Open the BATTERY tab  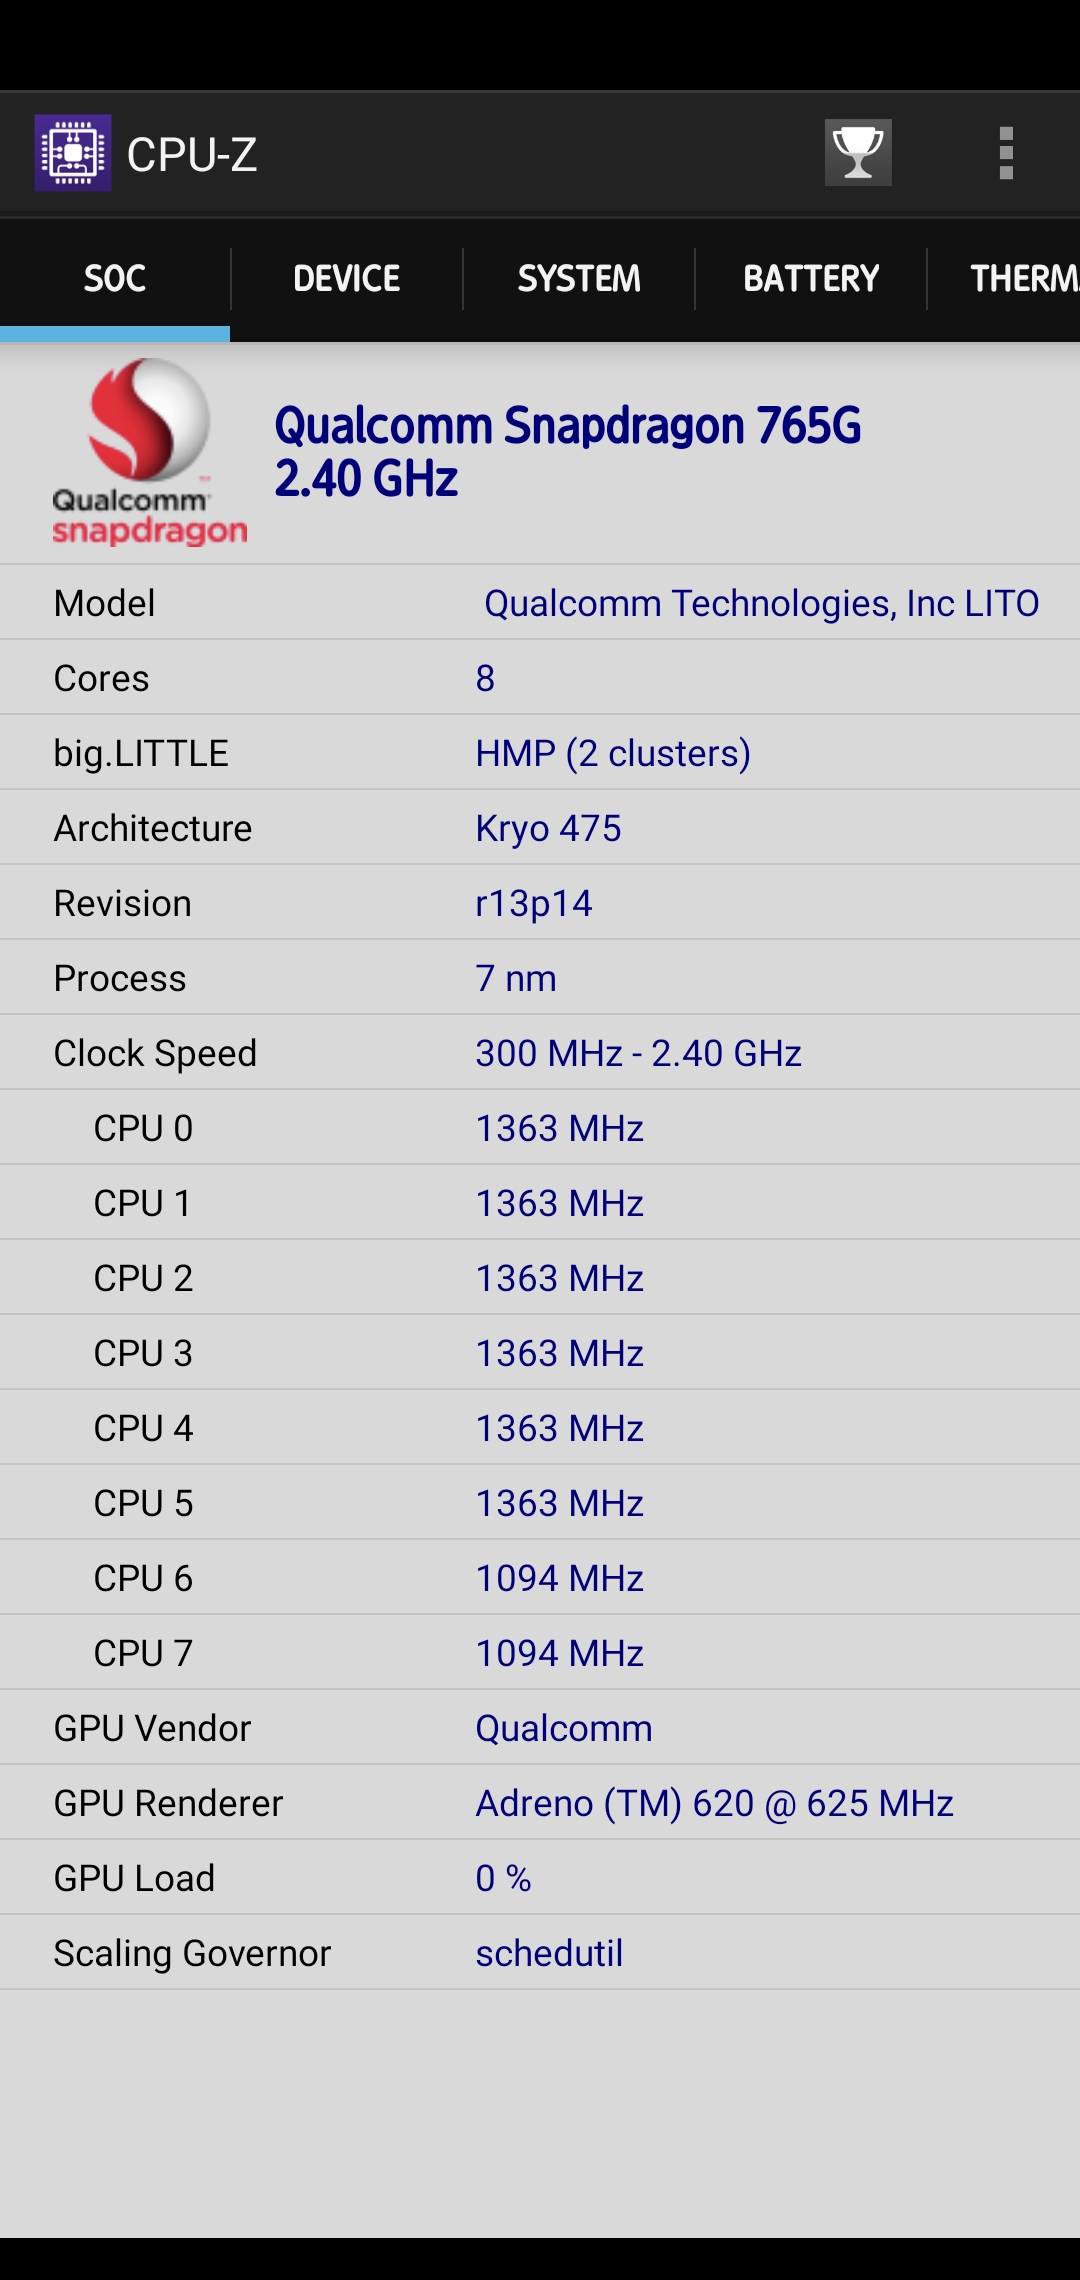811,279
